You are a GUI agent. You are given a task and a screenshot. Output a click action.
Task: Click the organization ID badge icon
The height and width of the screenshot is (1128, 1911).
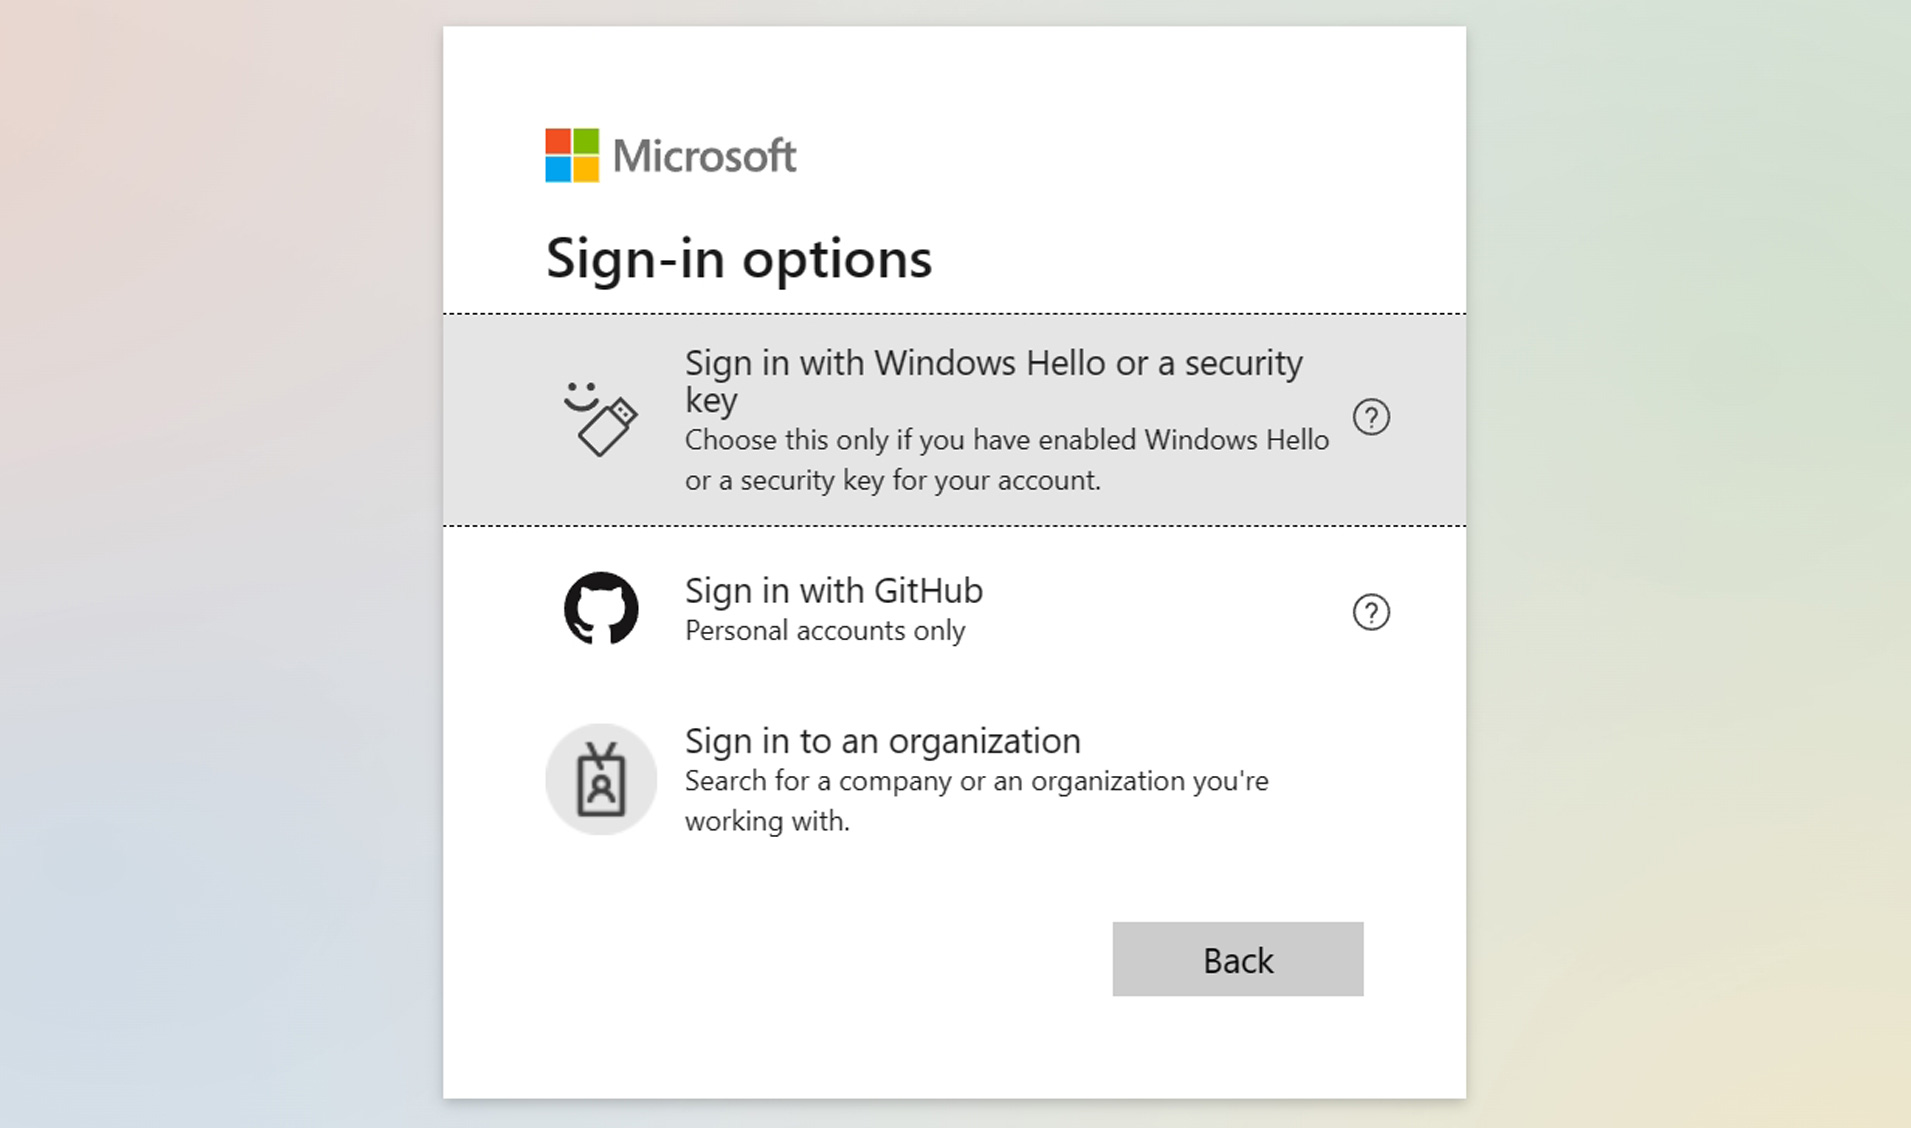[600, 780]
